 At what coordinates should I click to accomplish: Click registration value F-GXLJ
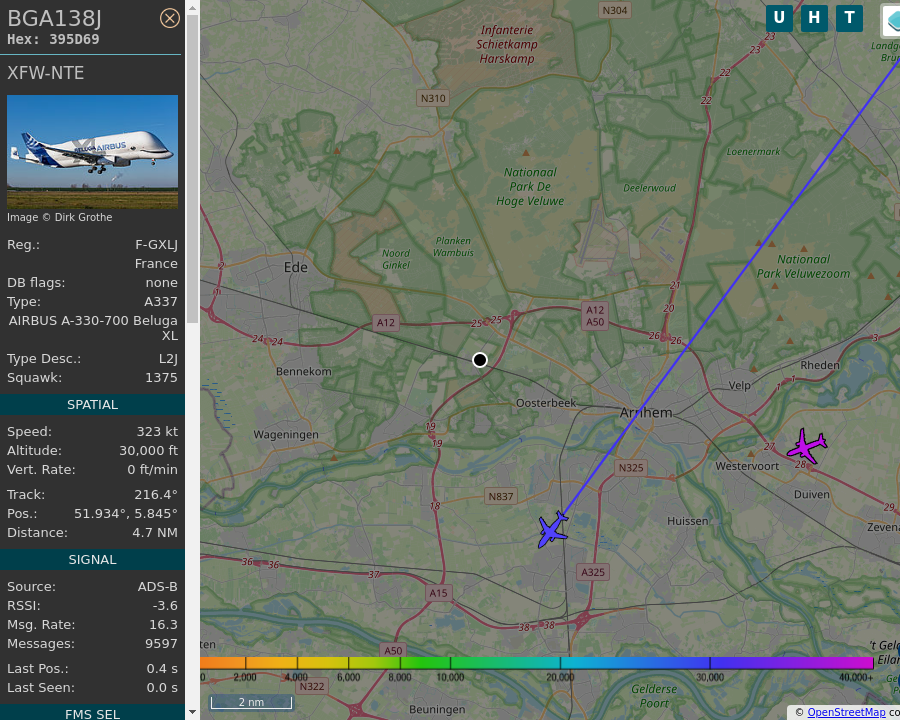[156, 245]
